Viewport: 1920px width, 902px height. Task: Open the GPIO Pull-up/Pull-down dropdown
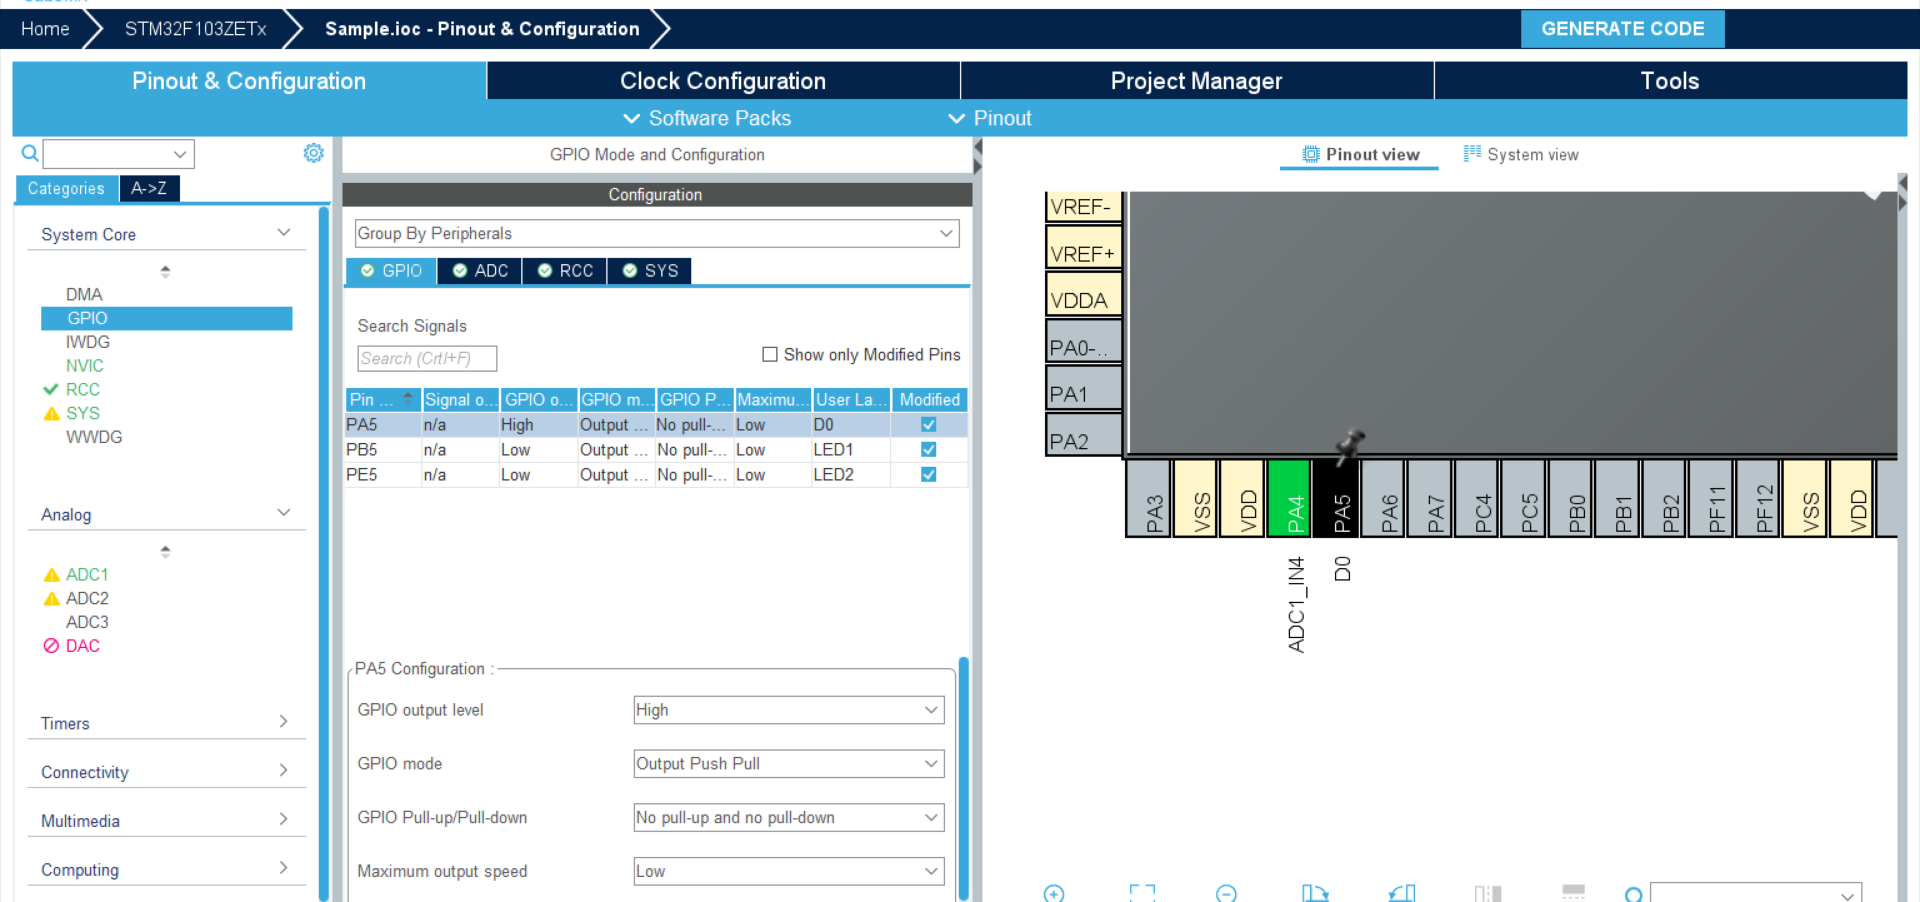pyautogui.click(x=789, y=818)
